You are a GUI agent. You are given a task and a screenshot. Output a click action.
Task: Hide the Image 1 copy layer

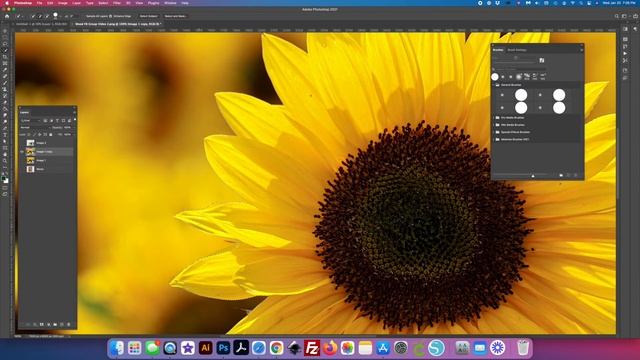[22, 152]
